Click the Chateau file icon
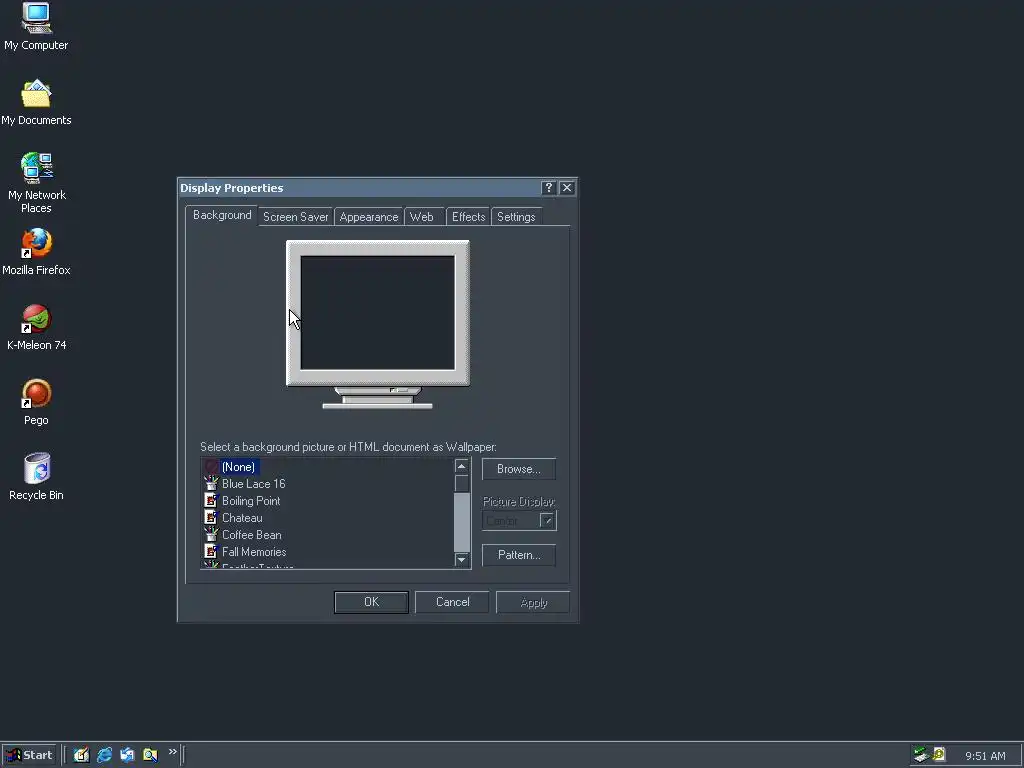 pyautogui.click(x=210, y=517)
